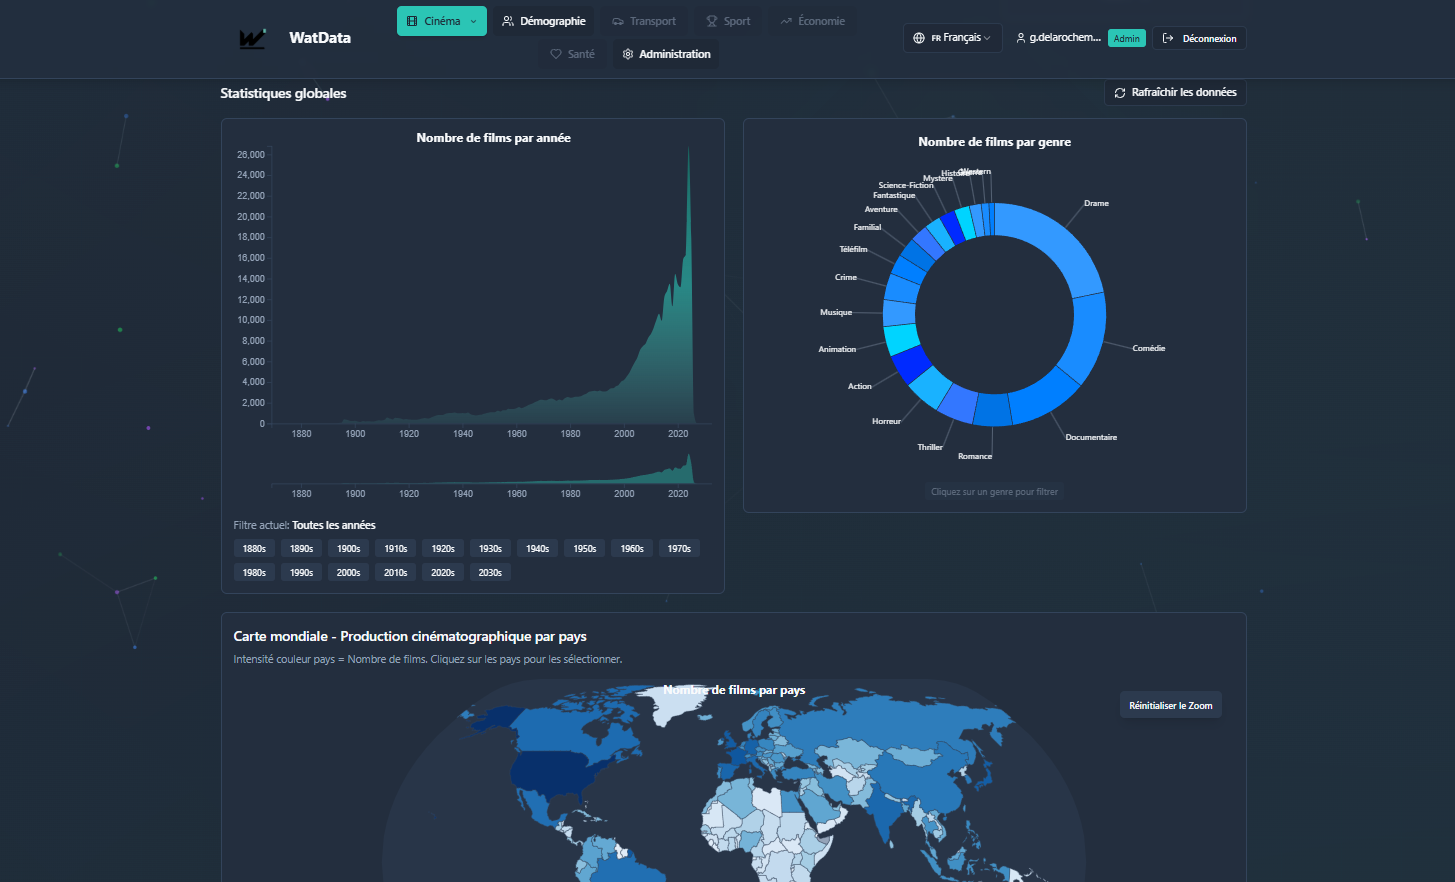Click the Téléfilm genre label
Viewport: 1455px width, 882px height.
(x=853, y=249)
